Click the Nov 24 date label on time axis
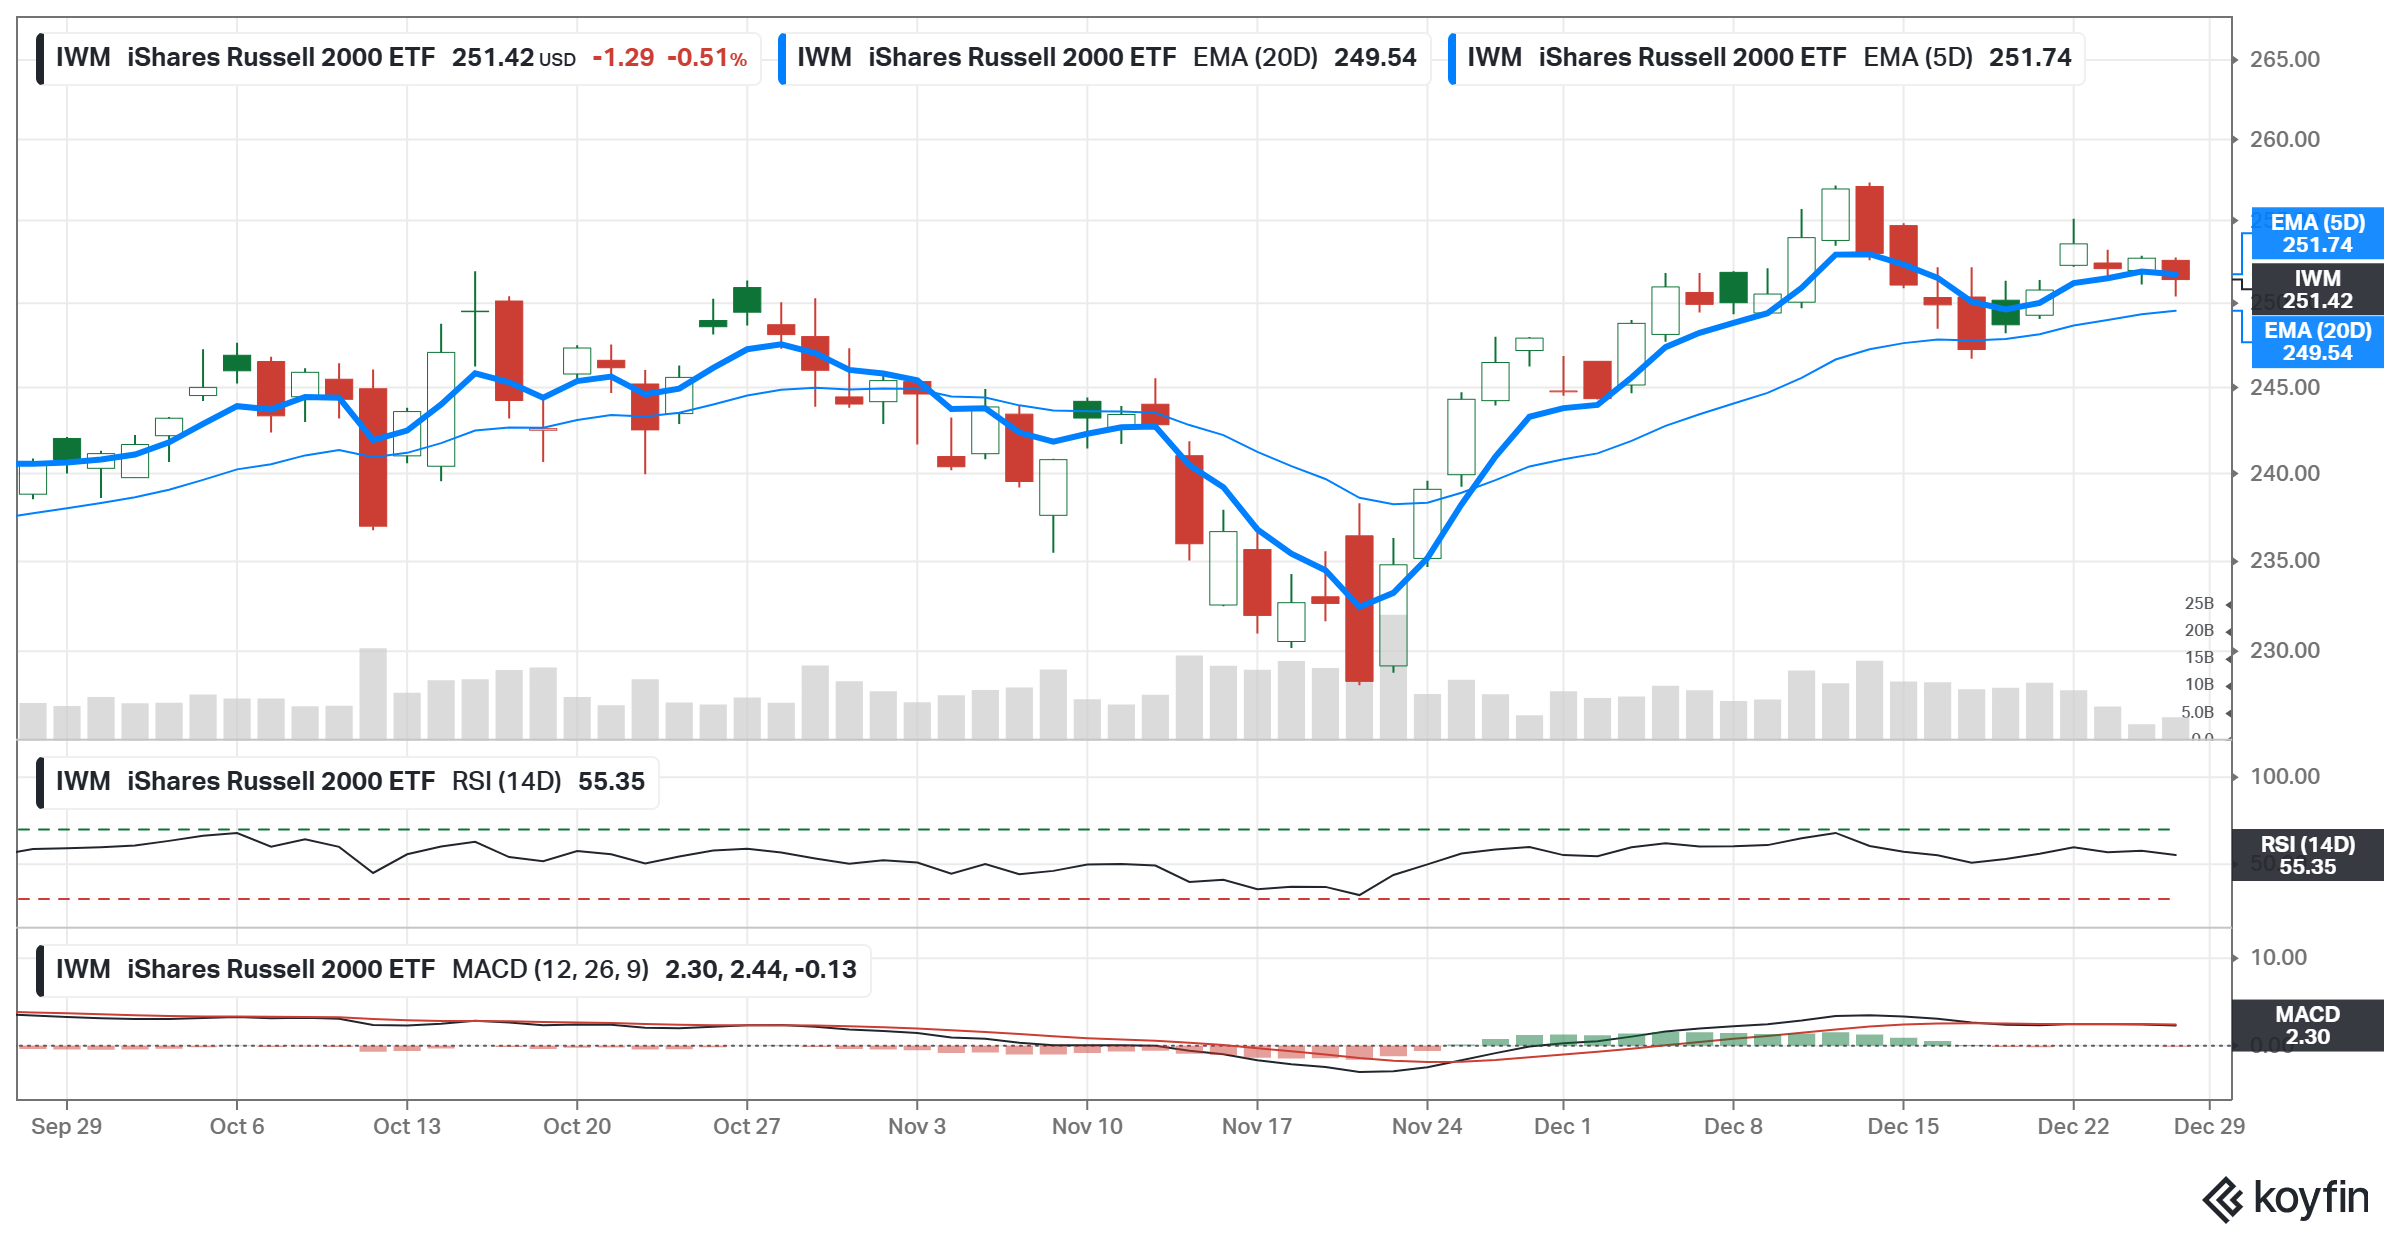The image size is (2400, 1240). click(x=1426, y=1126)
